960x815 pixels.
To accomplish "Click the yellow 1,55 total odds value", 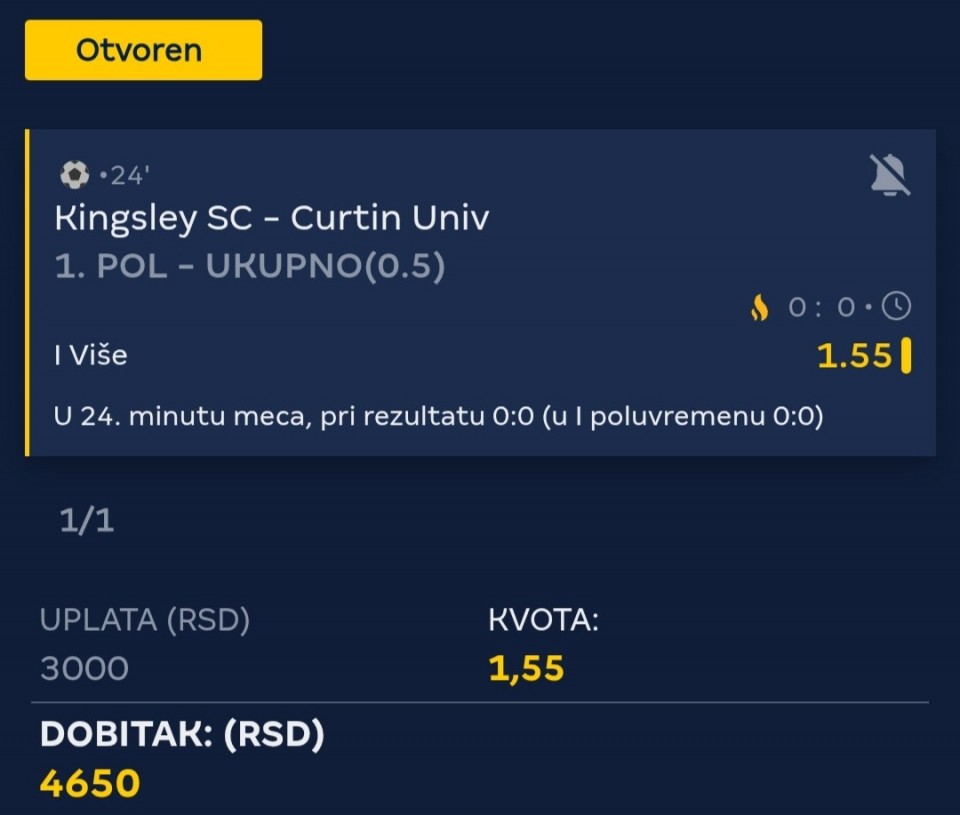I will point(526,668).
